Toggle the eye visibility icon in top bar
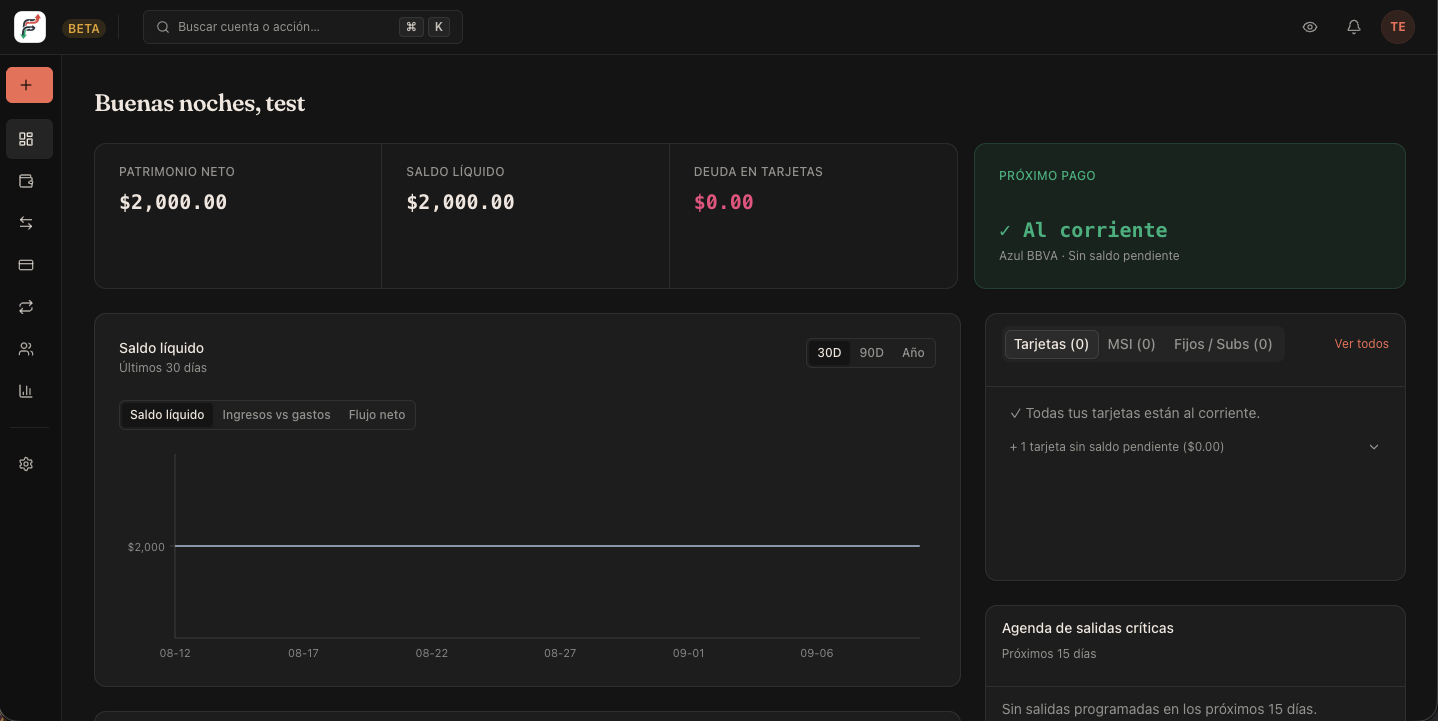The height and width of the screenshot is (721, 1438). click(1310, 27)
